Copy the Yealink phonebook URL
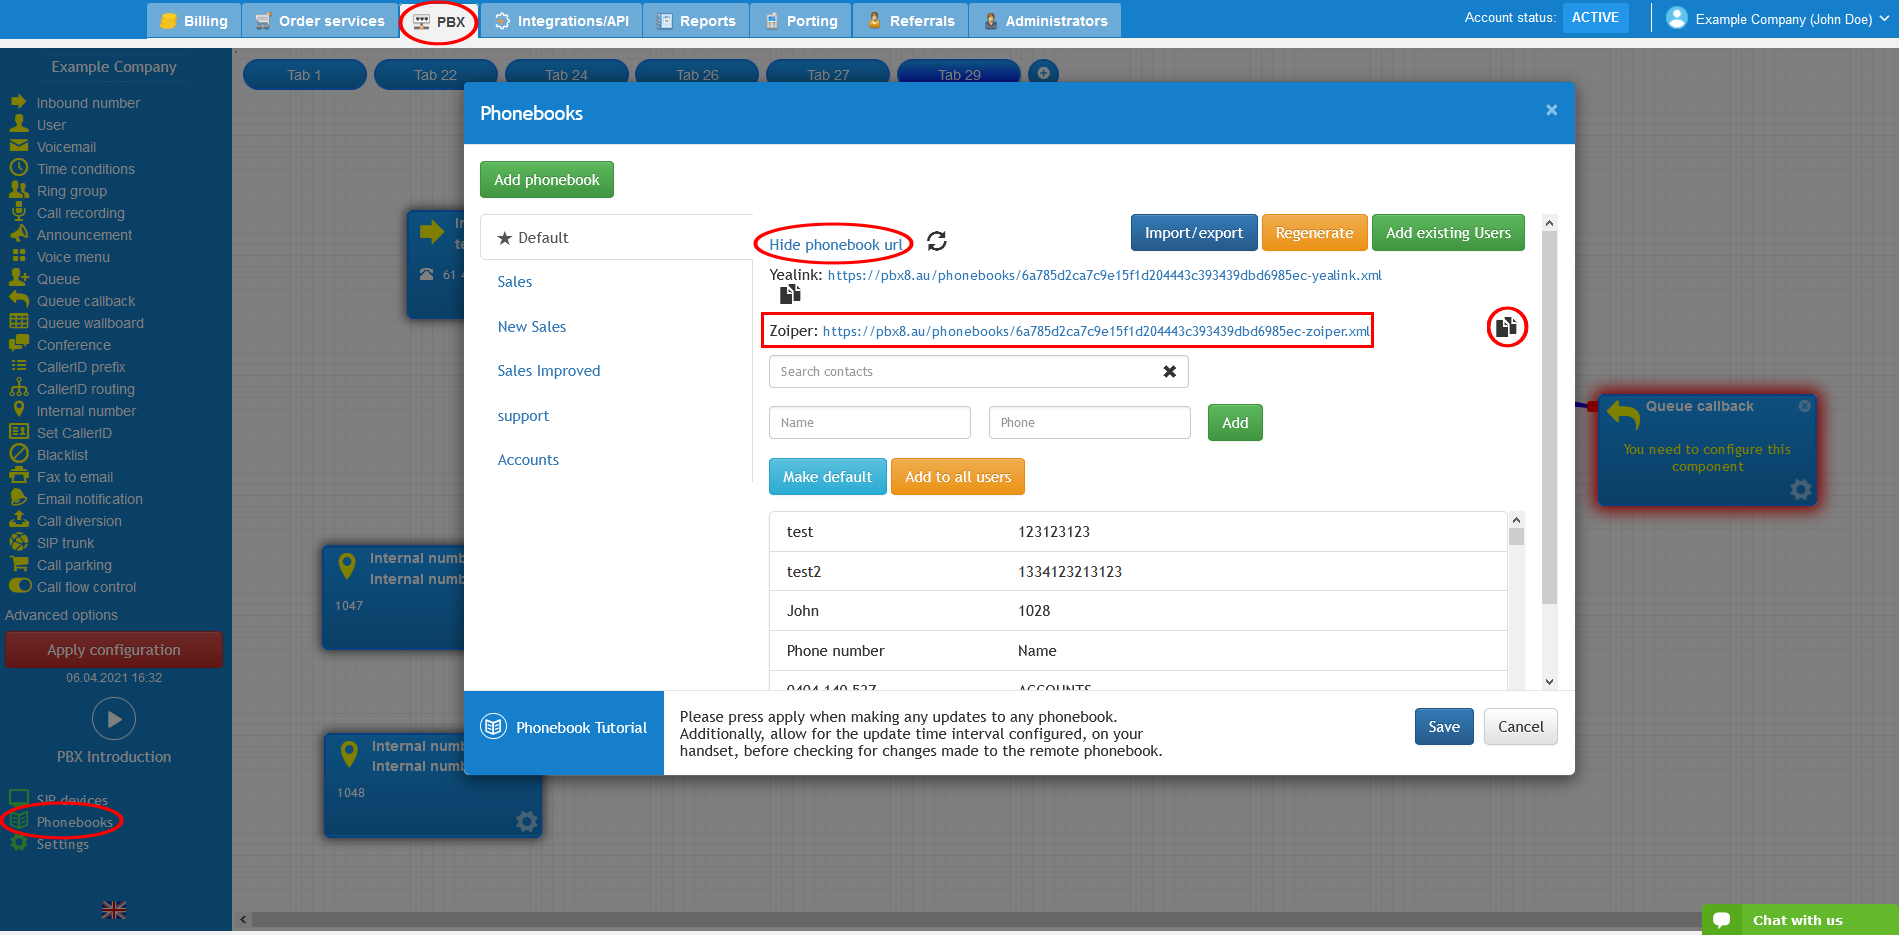The width and height of the screenshot is (1899, 935). pyautogui.click(x=790, y=293)
